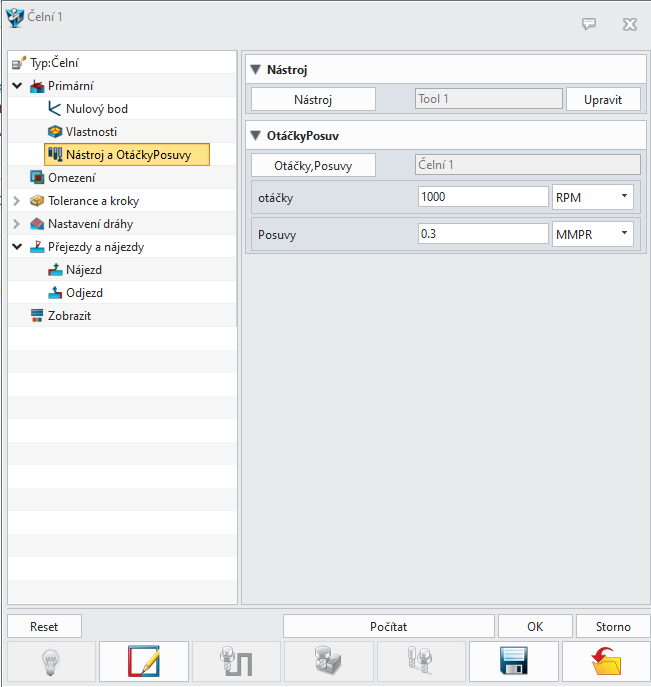Collapse the Nástroj section triangle
651x687 pixels.
tap(255, 69)
